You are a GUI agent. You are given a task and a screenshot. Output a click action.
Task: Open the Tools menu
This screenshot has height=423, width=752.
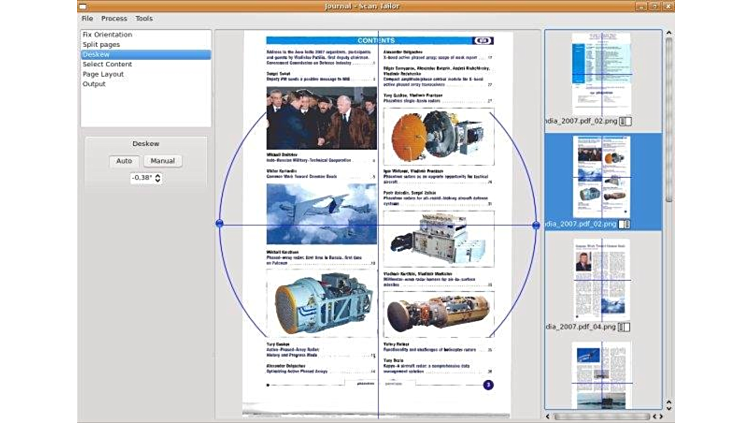(144, 18)
